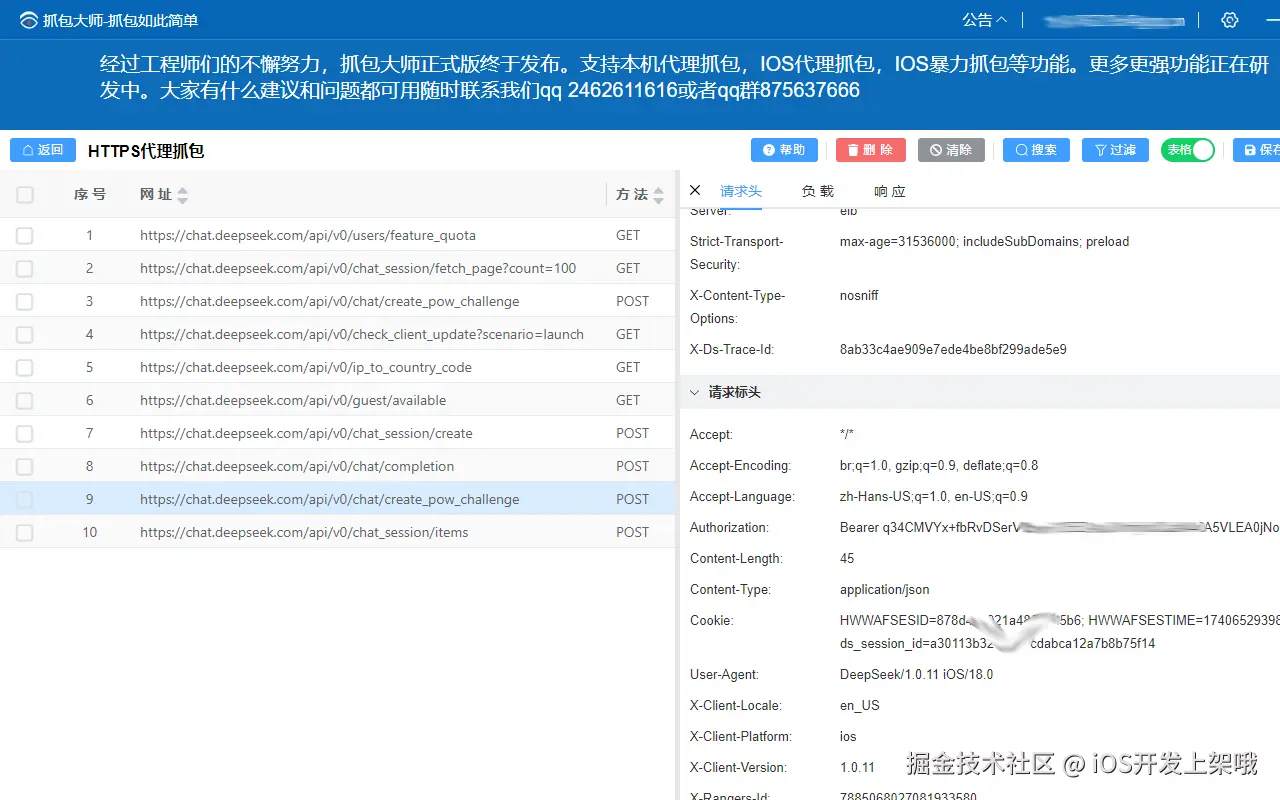Check the row 6 guest/available checkbox
Image resolution: width=1280 pixels, height=800 pixels.
(x=25, y=401)
